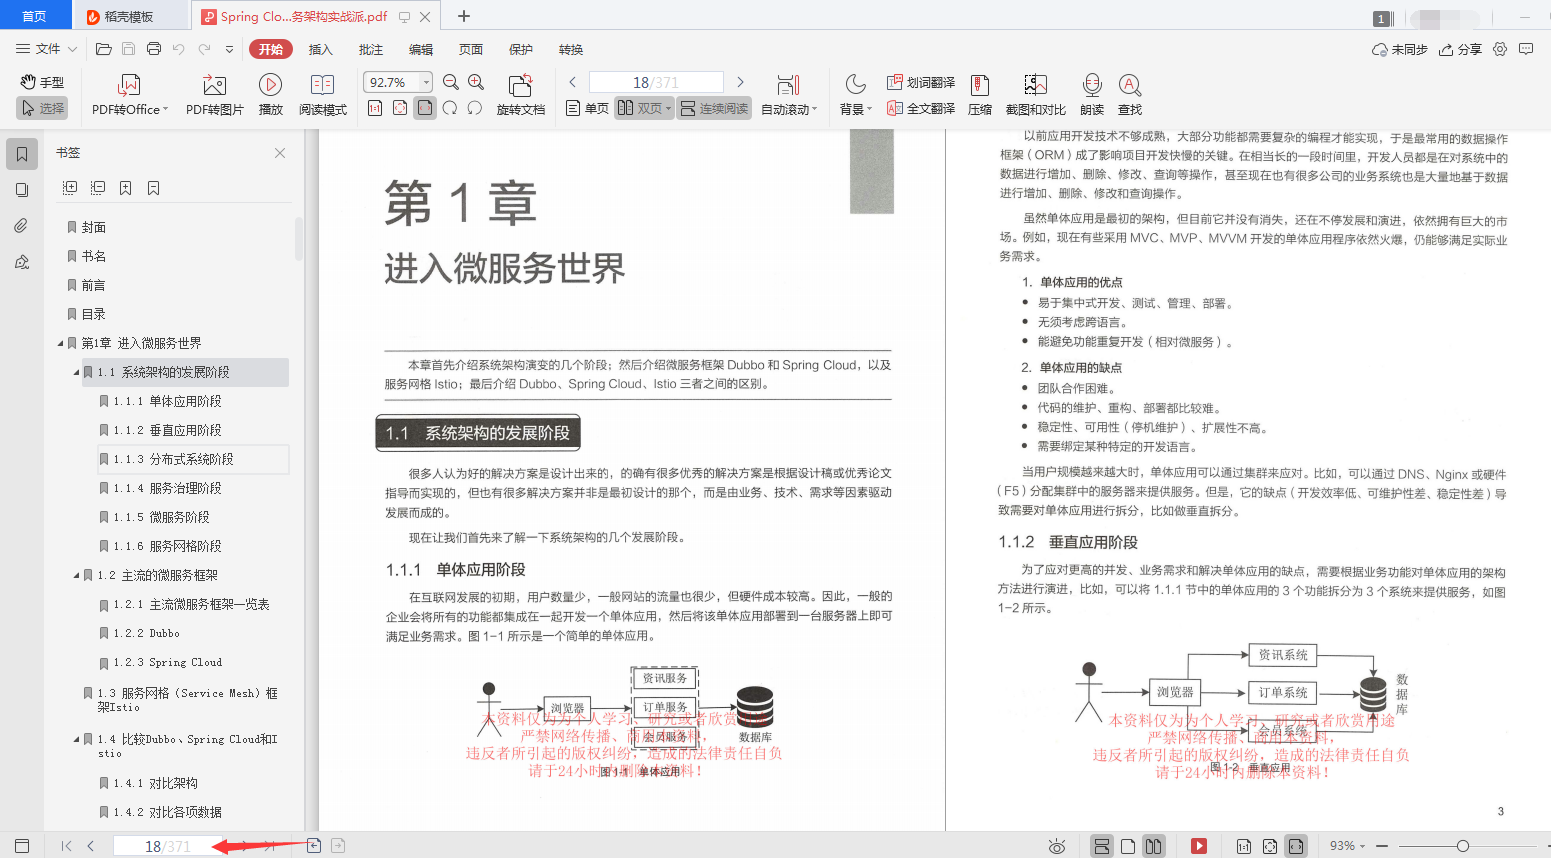Collapse 第1章 进入微服务世界 bookmark
Image resolution: width=1551 pixels, height=858 pixels.
pyautogui.click(x=61, y=343)
